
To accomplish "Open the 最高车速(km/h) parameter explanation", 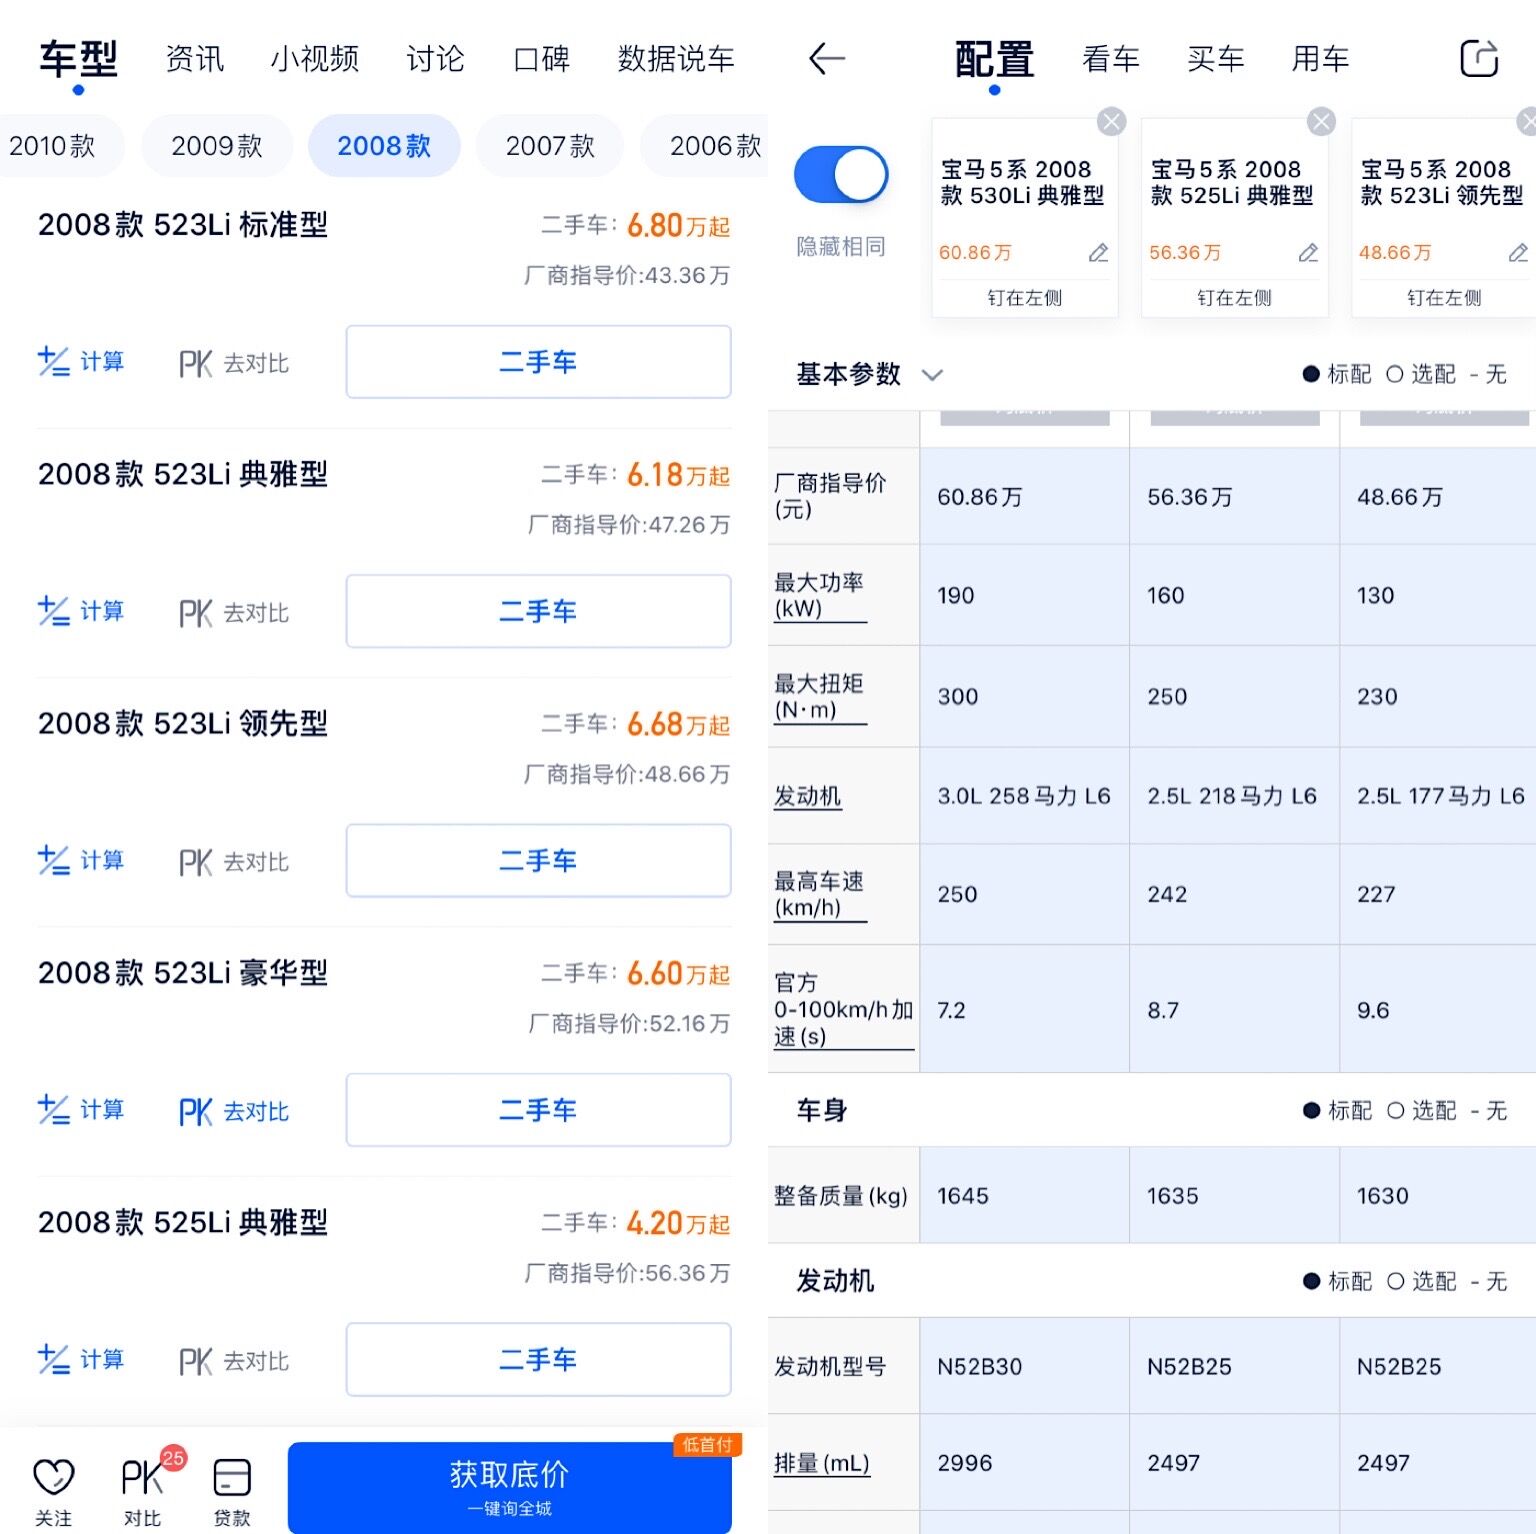I will pyautogui.click(x=819, y=895).
